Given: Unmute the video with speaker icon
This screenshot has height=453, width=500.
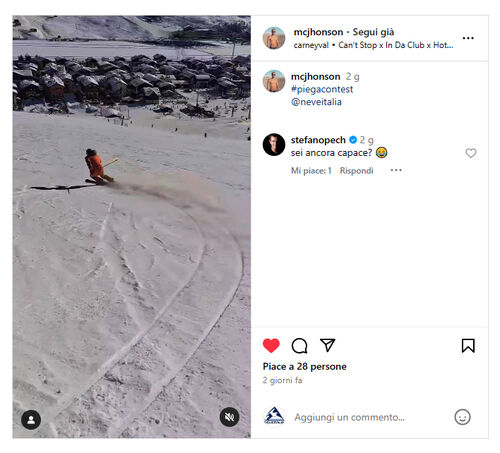Looking at the screenshot, I should click(x=229, y=417).
